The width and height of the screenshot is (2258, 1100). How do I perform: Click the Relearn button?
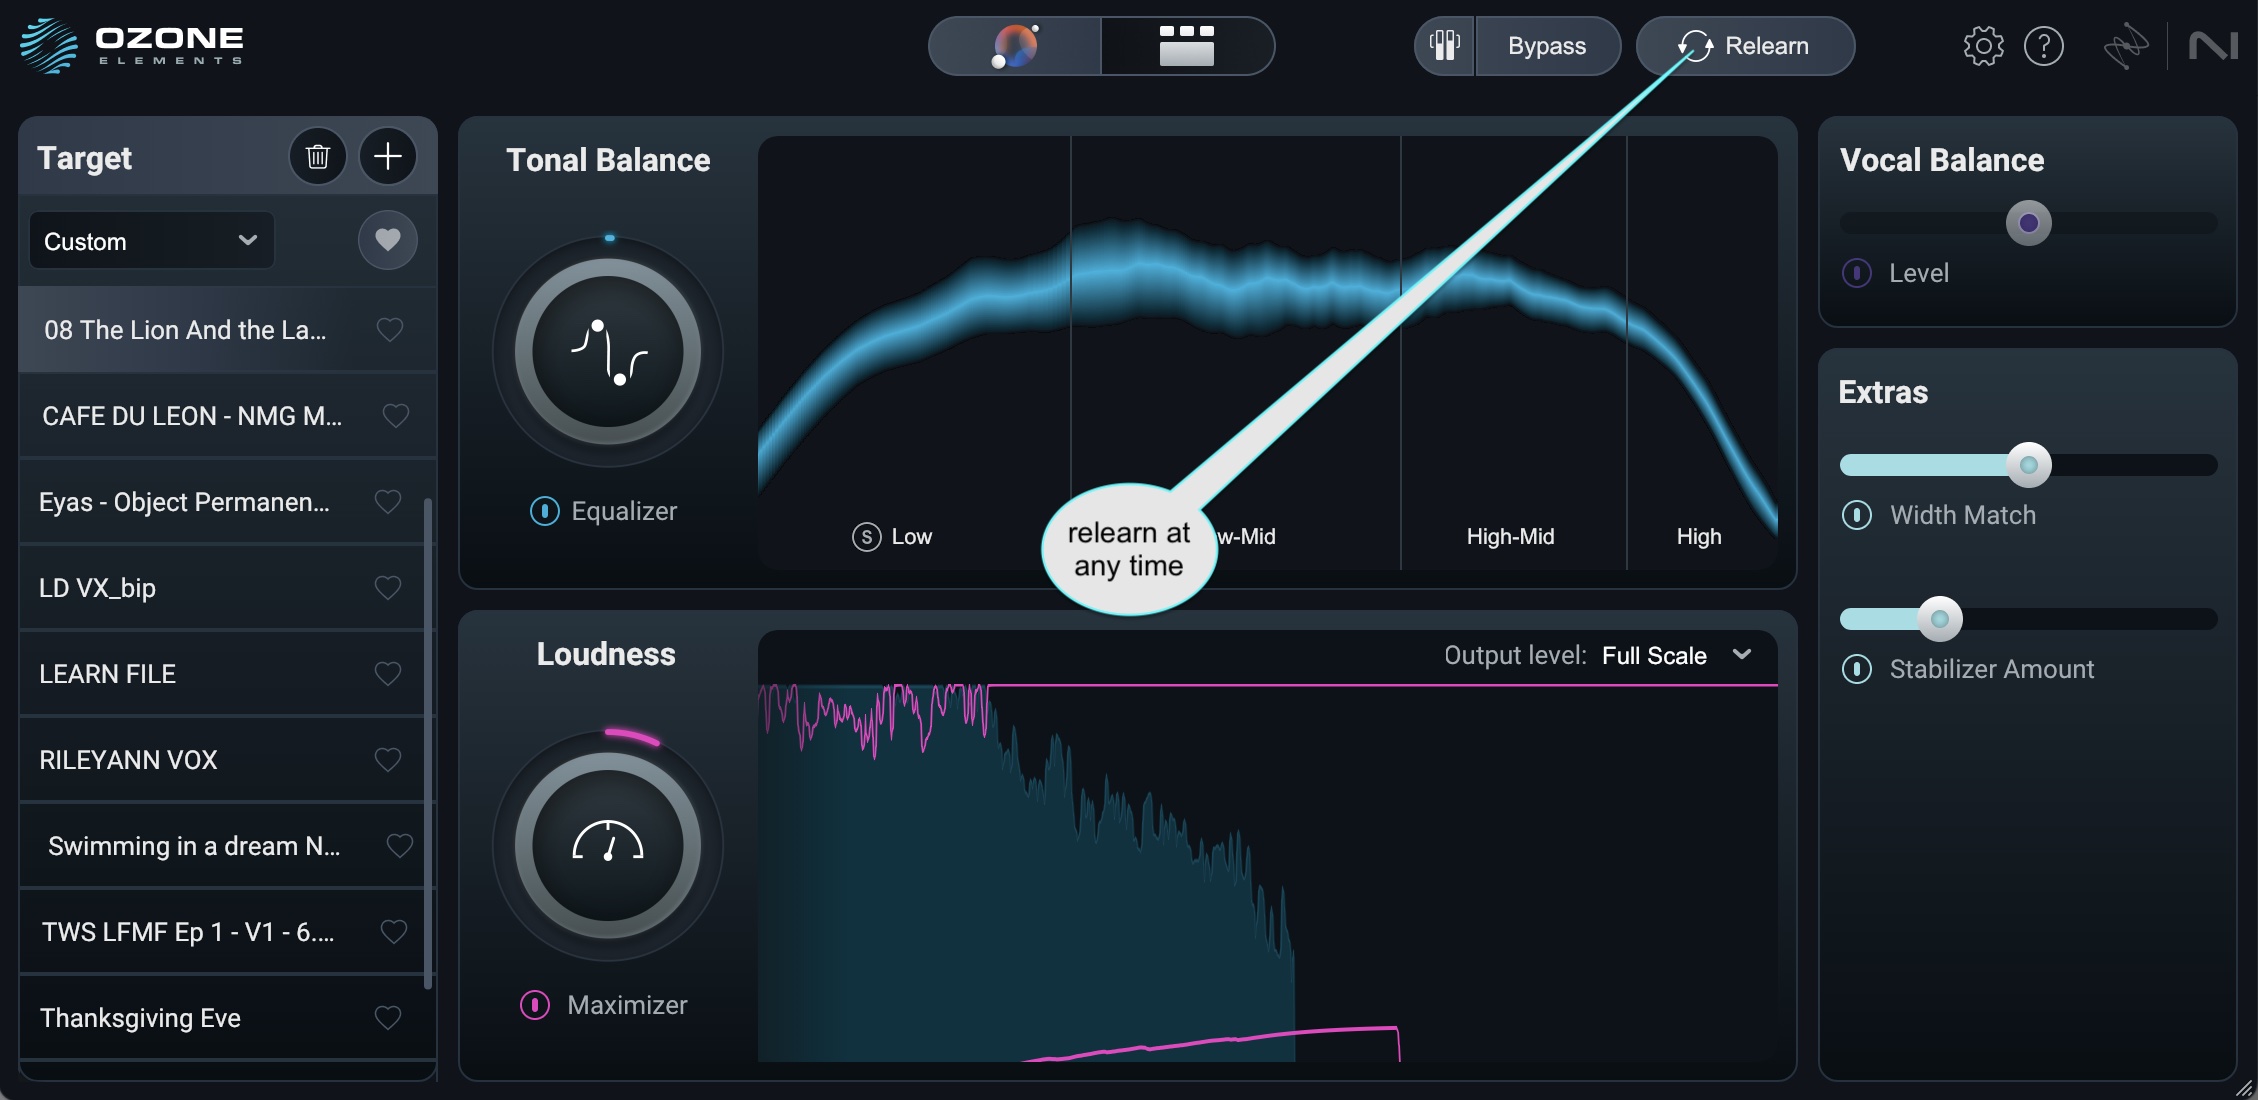pyautogui.click(x=1745, y=46)
